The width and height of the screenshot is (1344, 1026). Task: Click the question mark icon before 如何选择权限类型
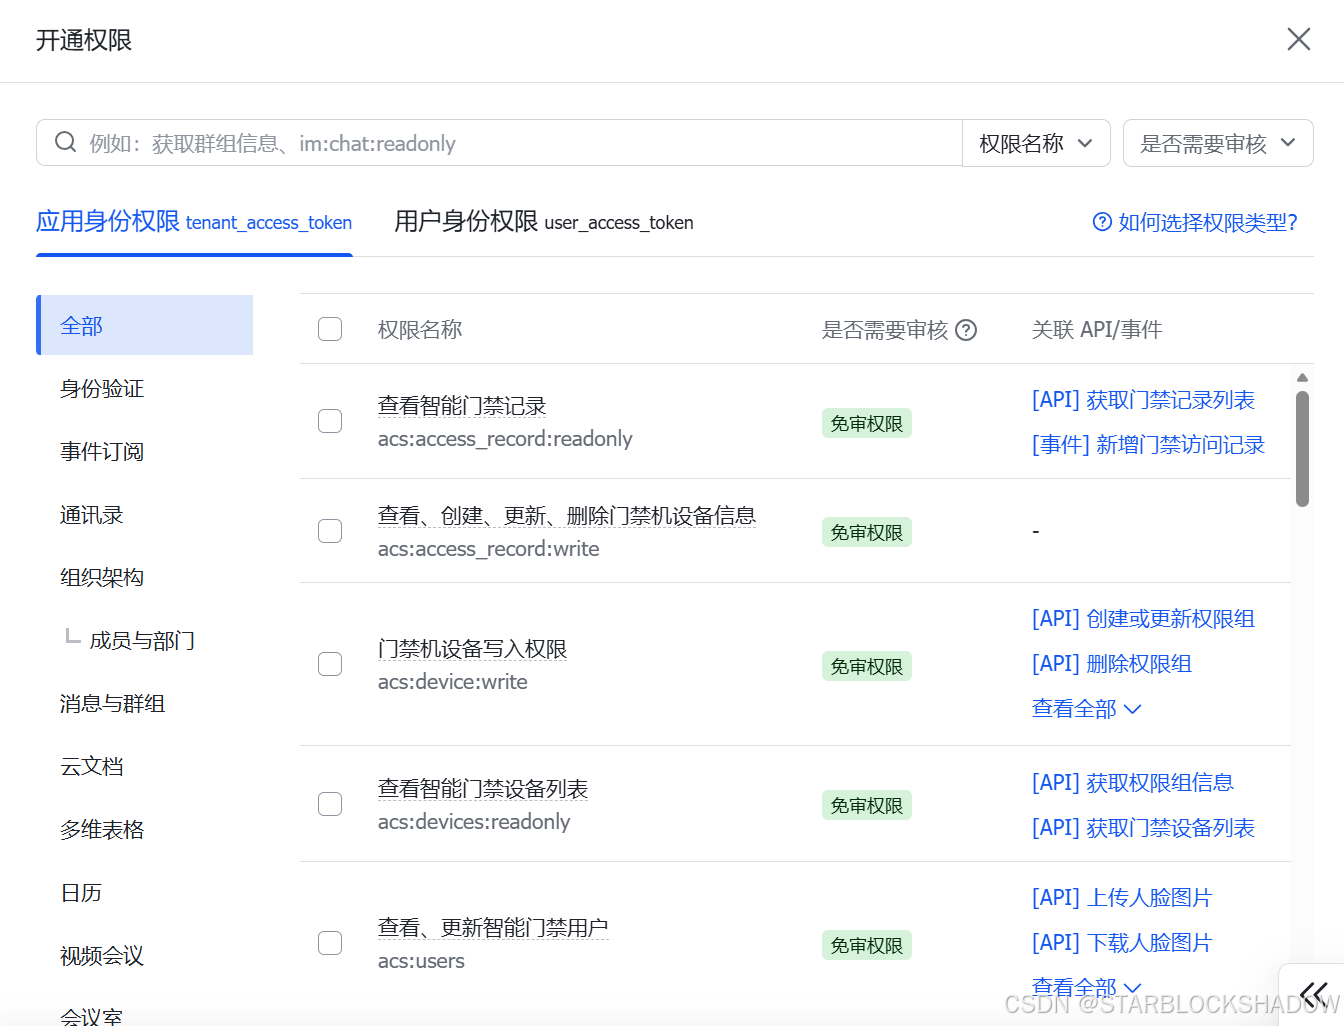tap(1101, 221)
